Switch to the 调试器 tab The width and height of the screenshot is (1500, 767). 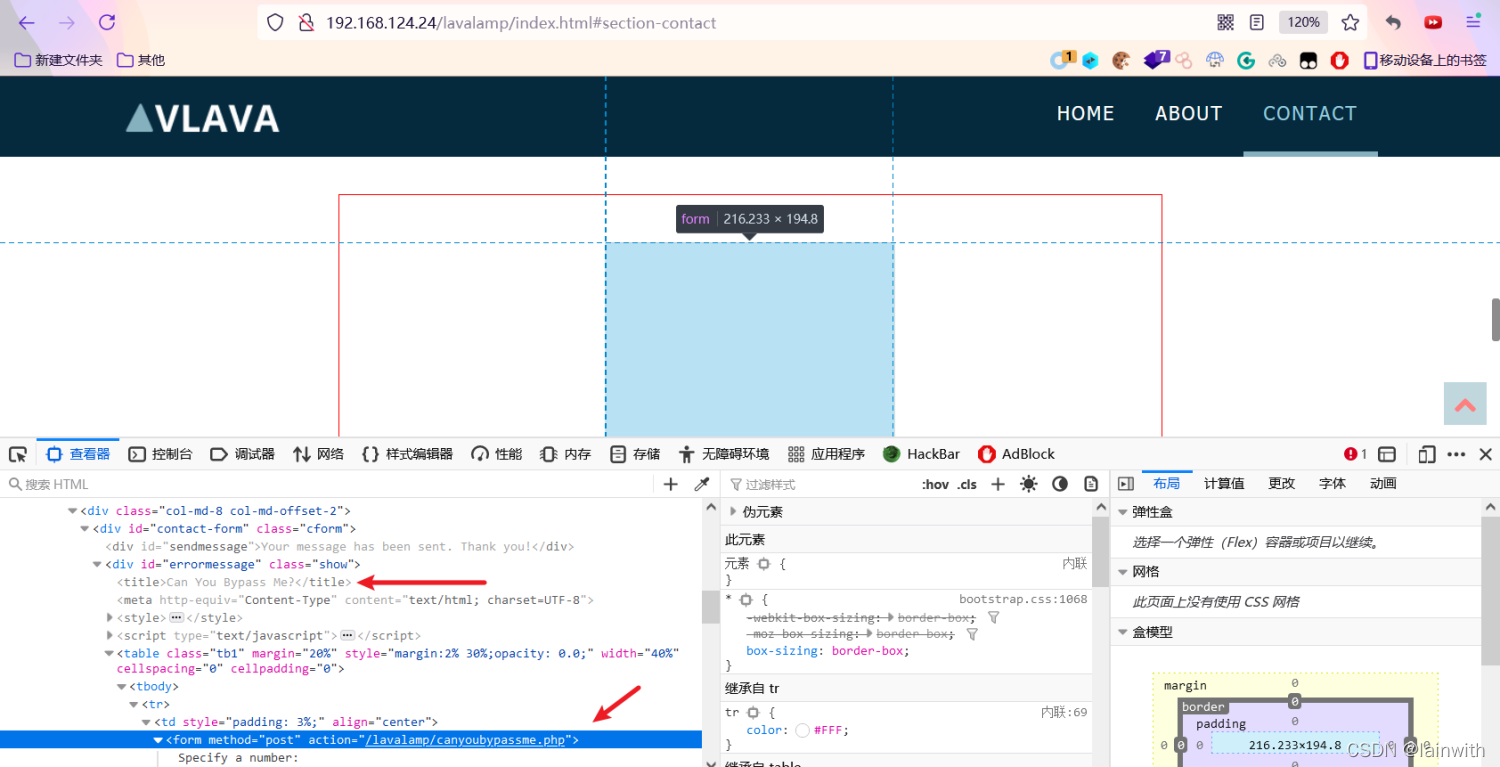[243, 454]
